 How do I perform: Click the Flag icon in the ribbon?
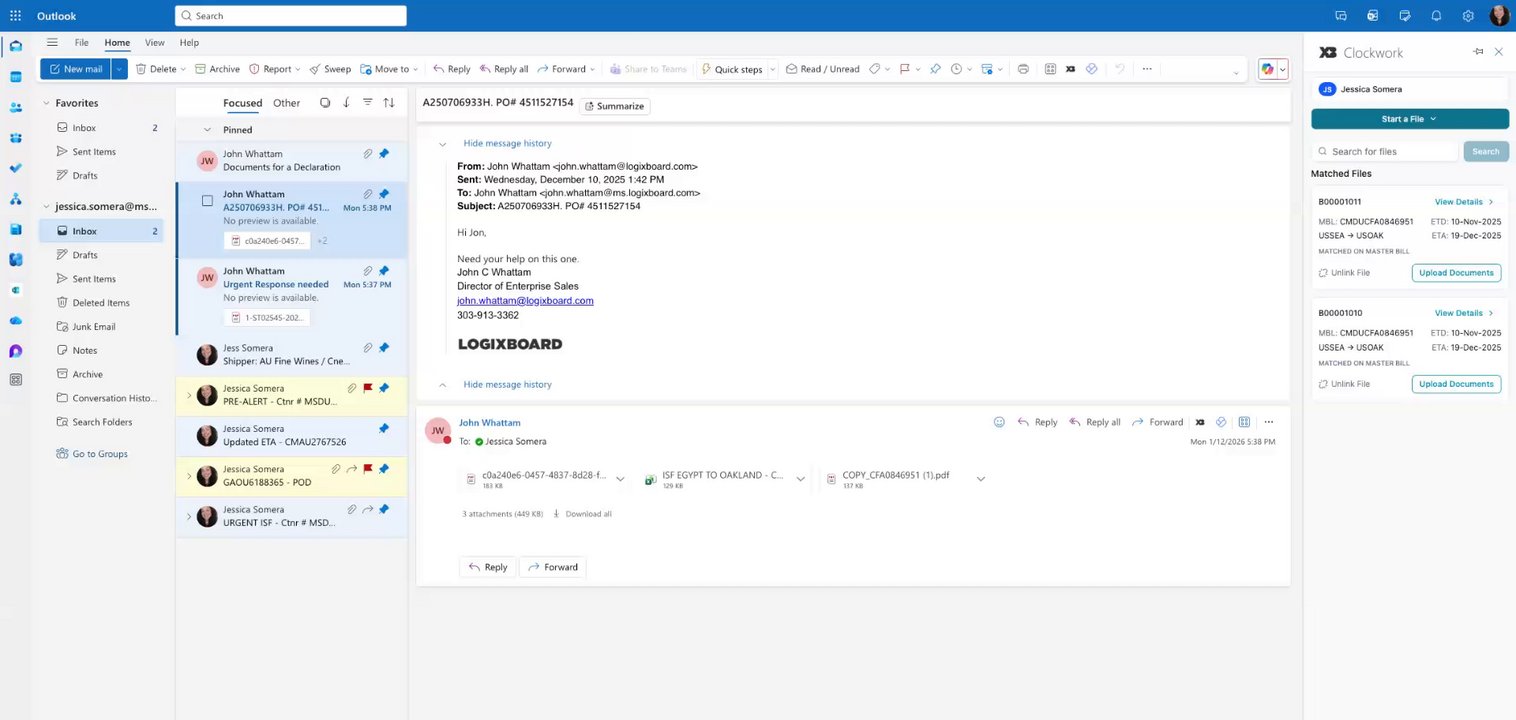pos(904,69)
